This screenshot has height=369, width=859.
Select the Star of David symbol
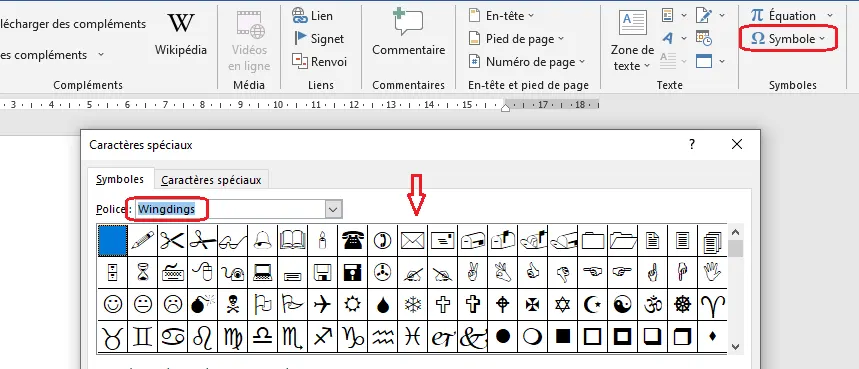click(x=562, y=304)
